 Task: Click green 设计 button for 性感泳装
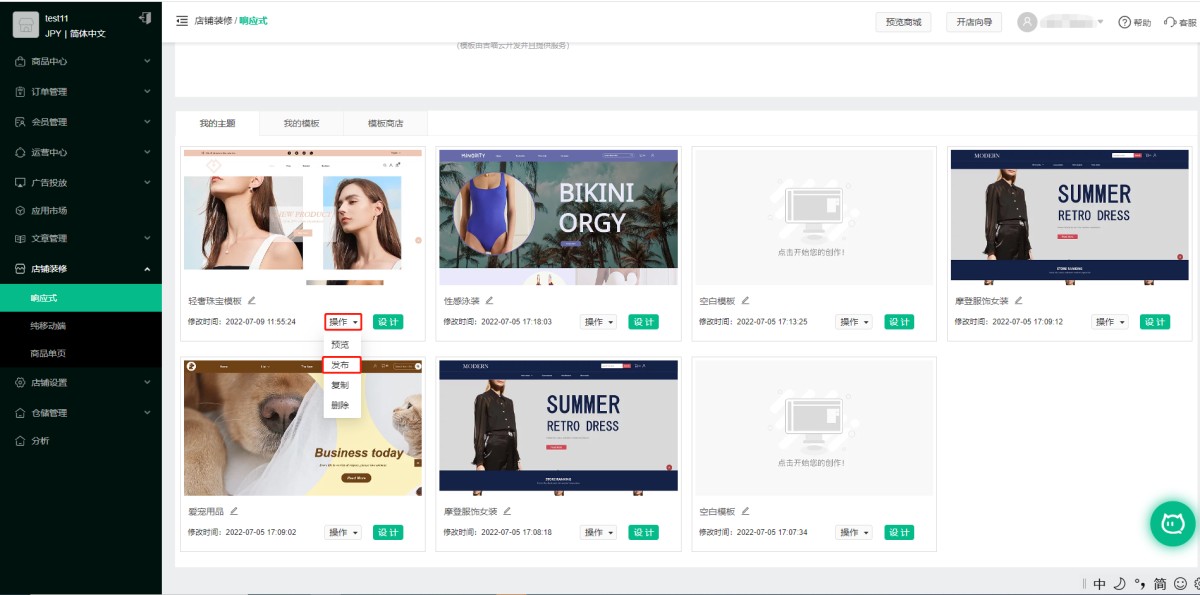tap(644, 322)
